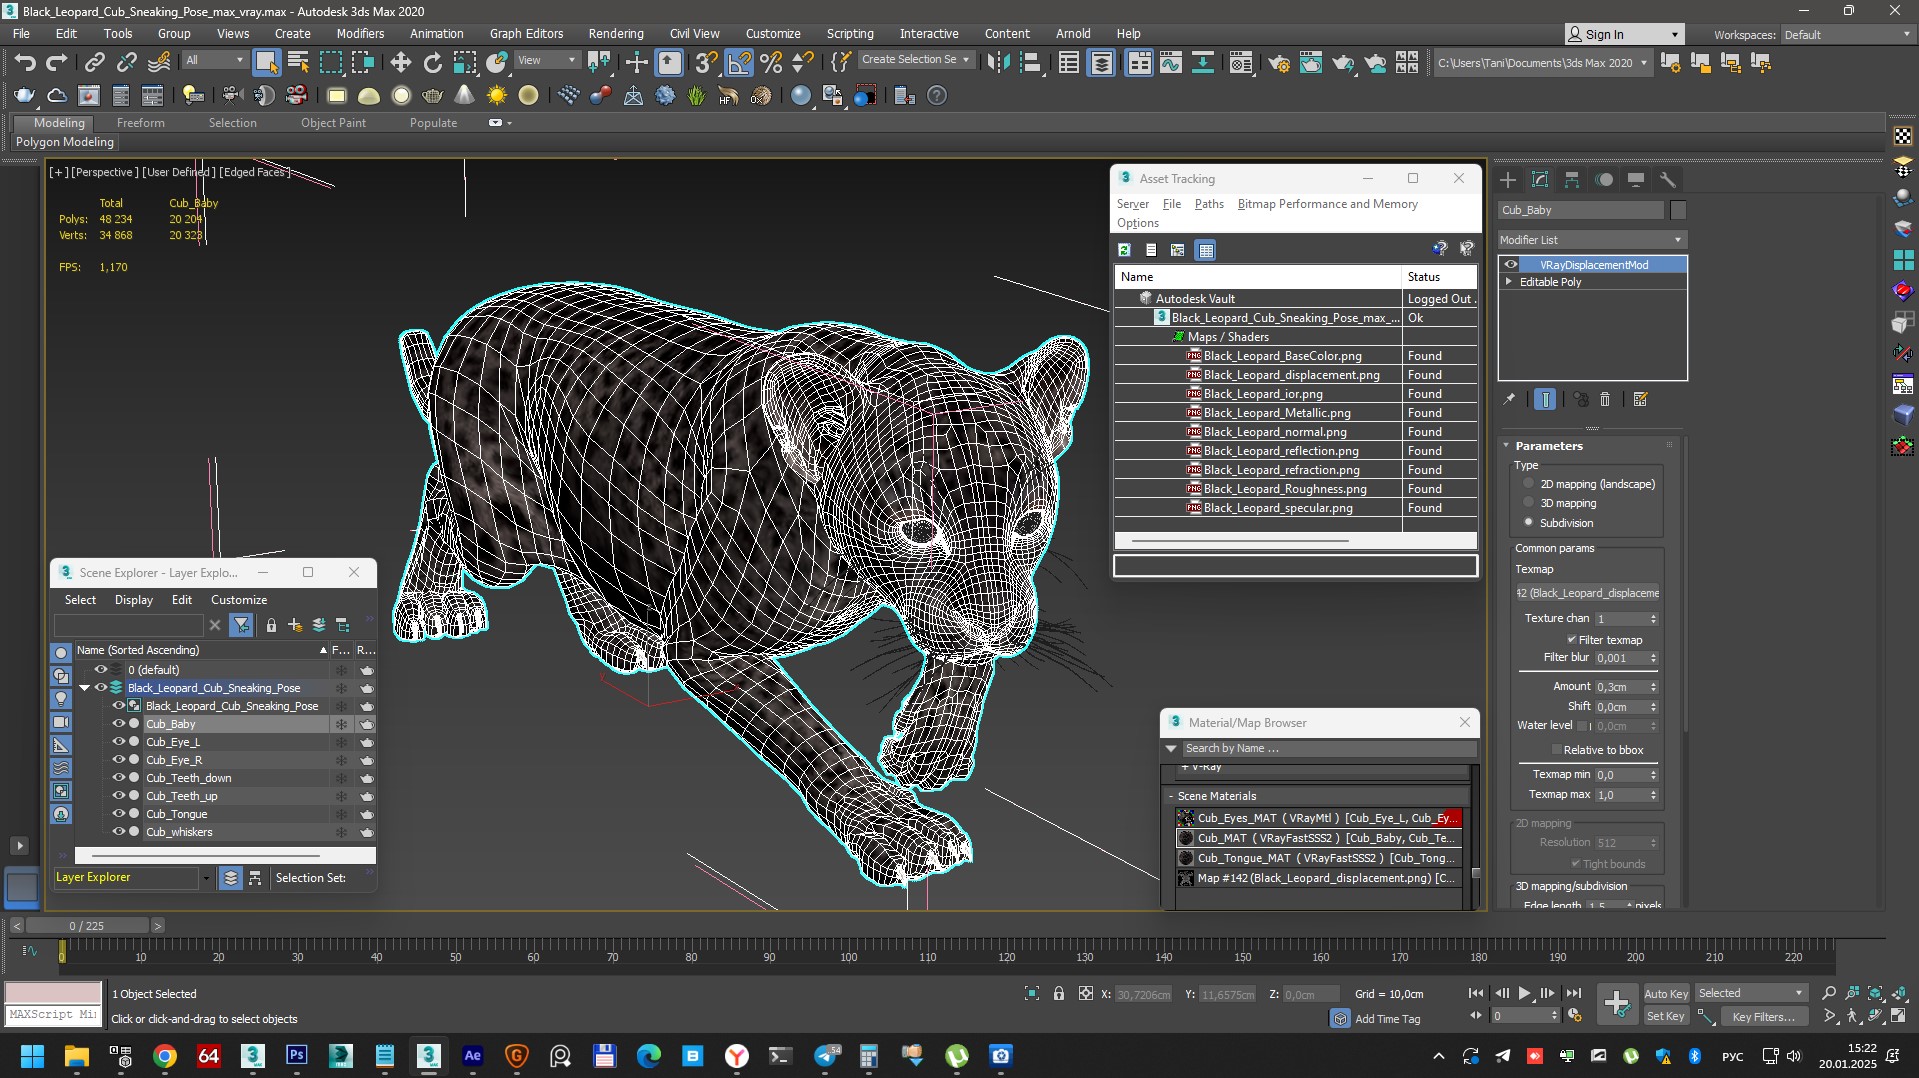1919x1078 pixels.
Task: Activate the Select Object tool
Action: pos(266,63)
